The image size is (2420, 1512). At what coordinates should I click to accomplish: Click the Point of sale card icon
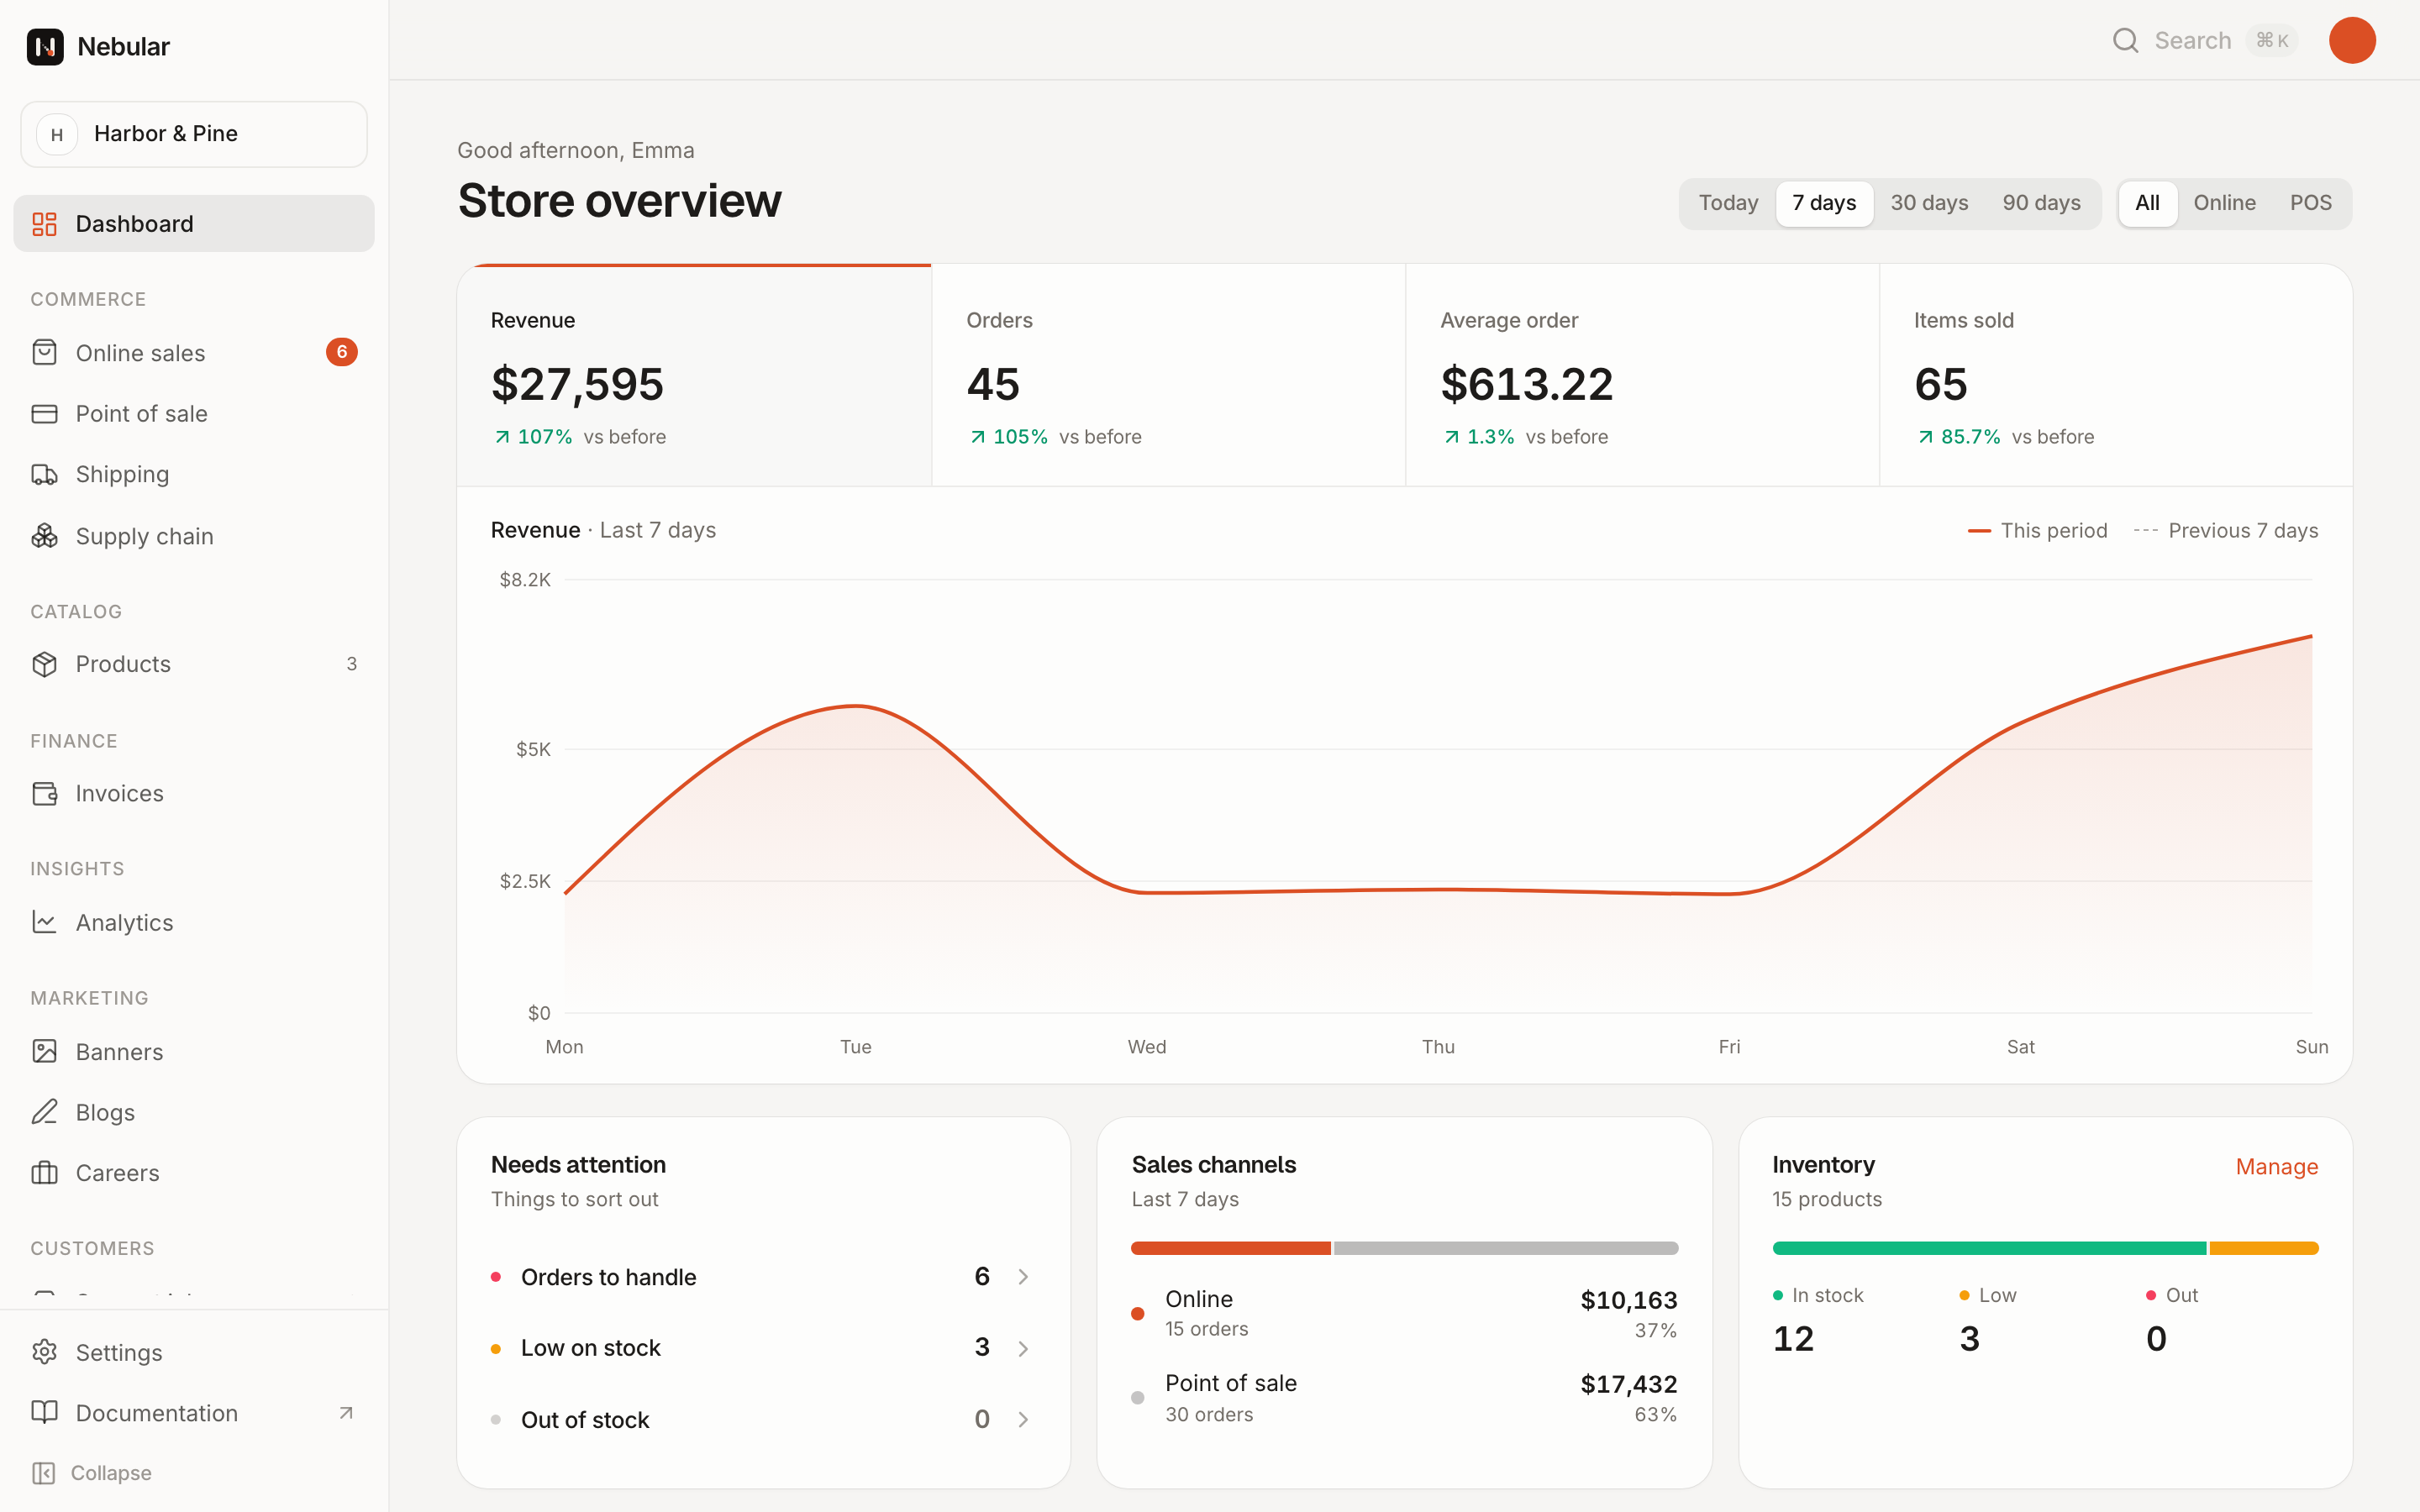point(44,414)
